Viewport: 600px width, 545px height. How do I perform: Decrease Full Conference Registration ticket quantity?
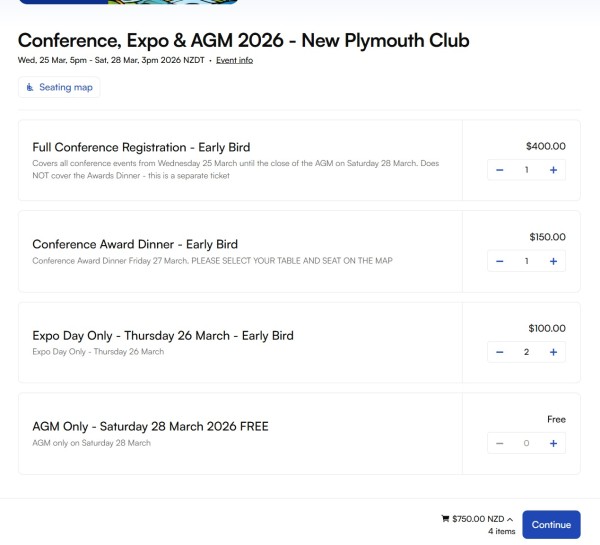click(500, 170)
